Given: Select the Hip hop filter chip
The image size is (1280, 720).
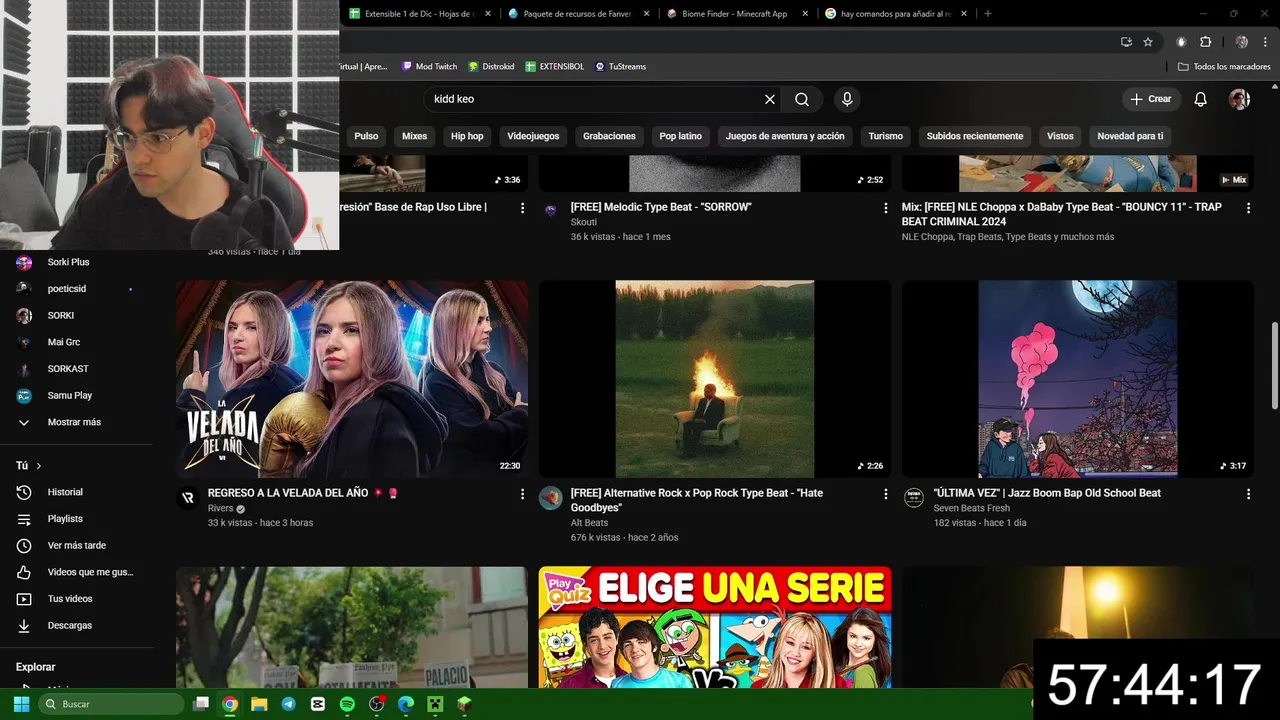Looking at the screenshot, I should (467, 136).
